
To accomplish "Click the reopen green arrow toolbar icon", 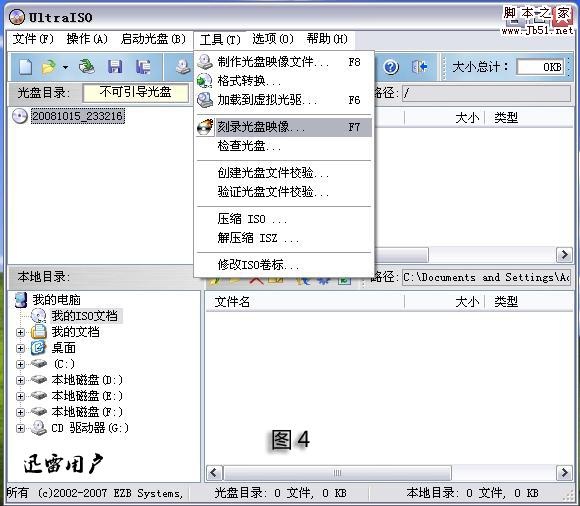I will tap(87, 67).
